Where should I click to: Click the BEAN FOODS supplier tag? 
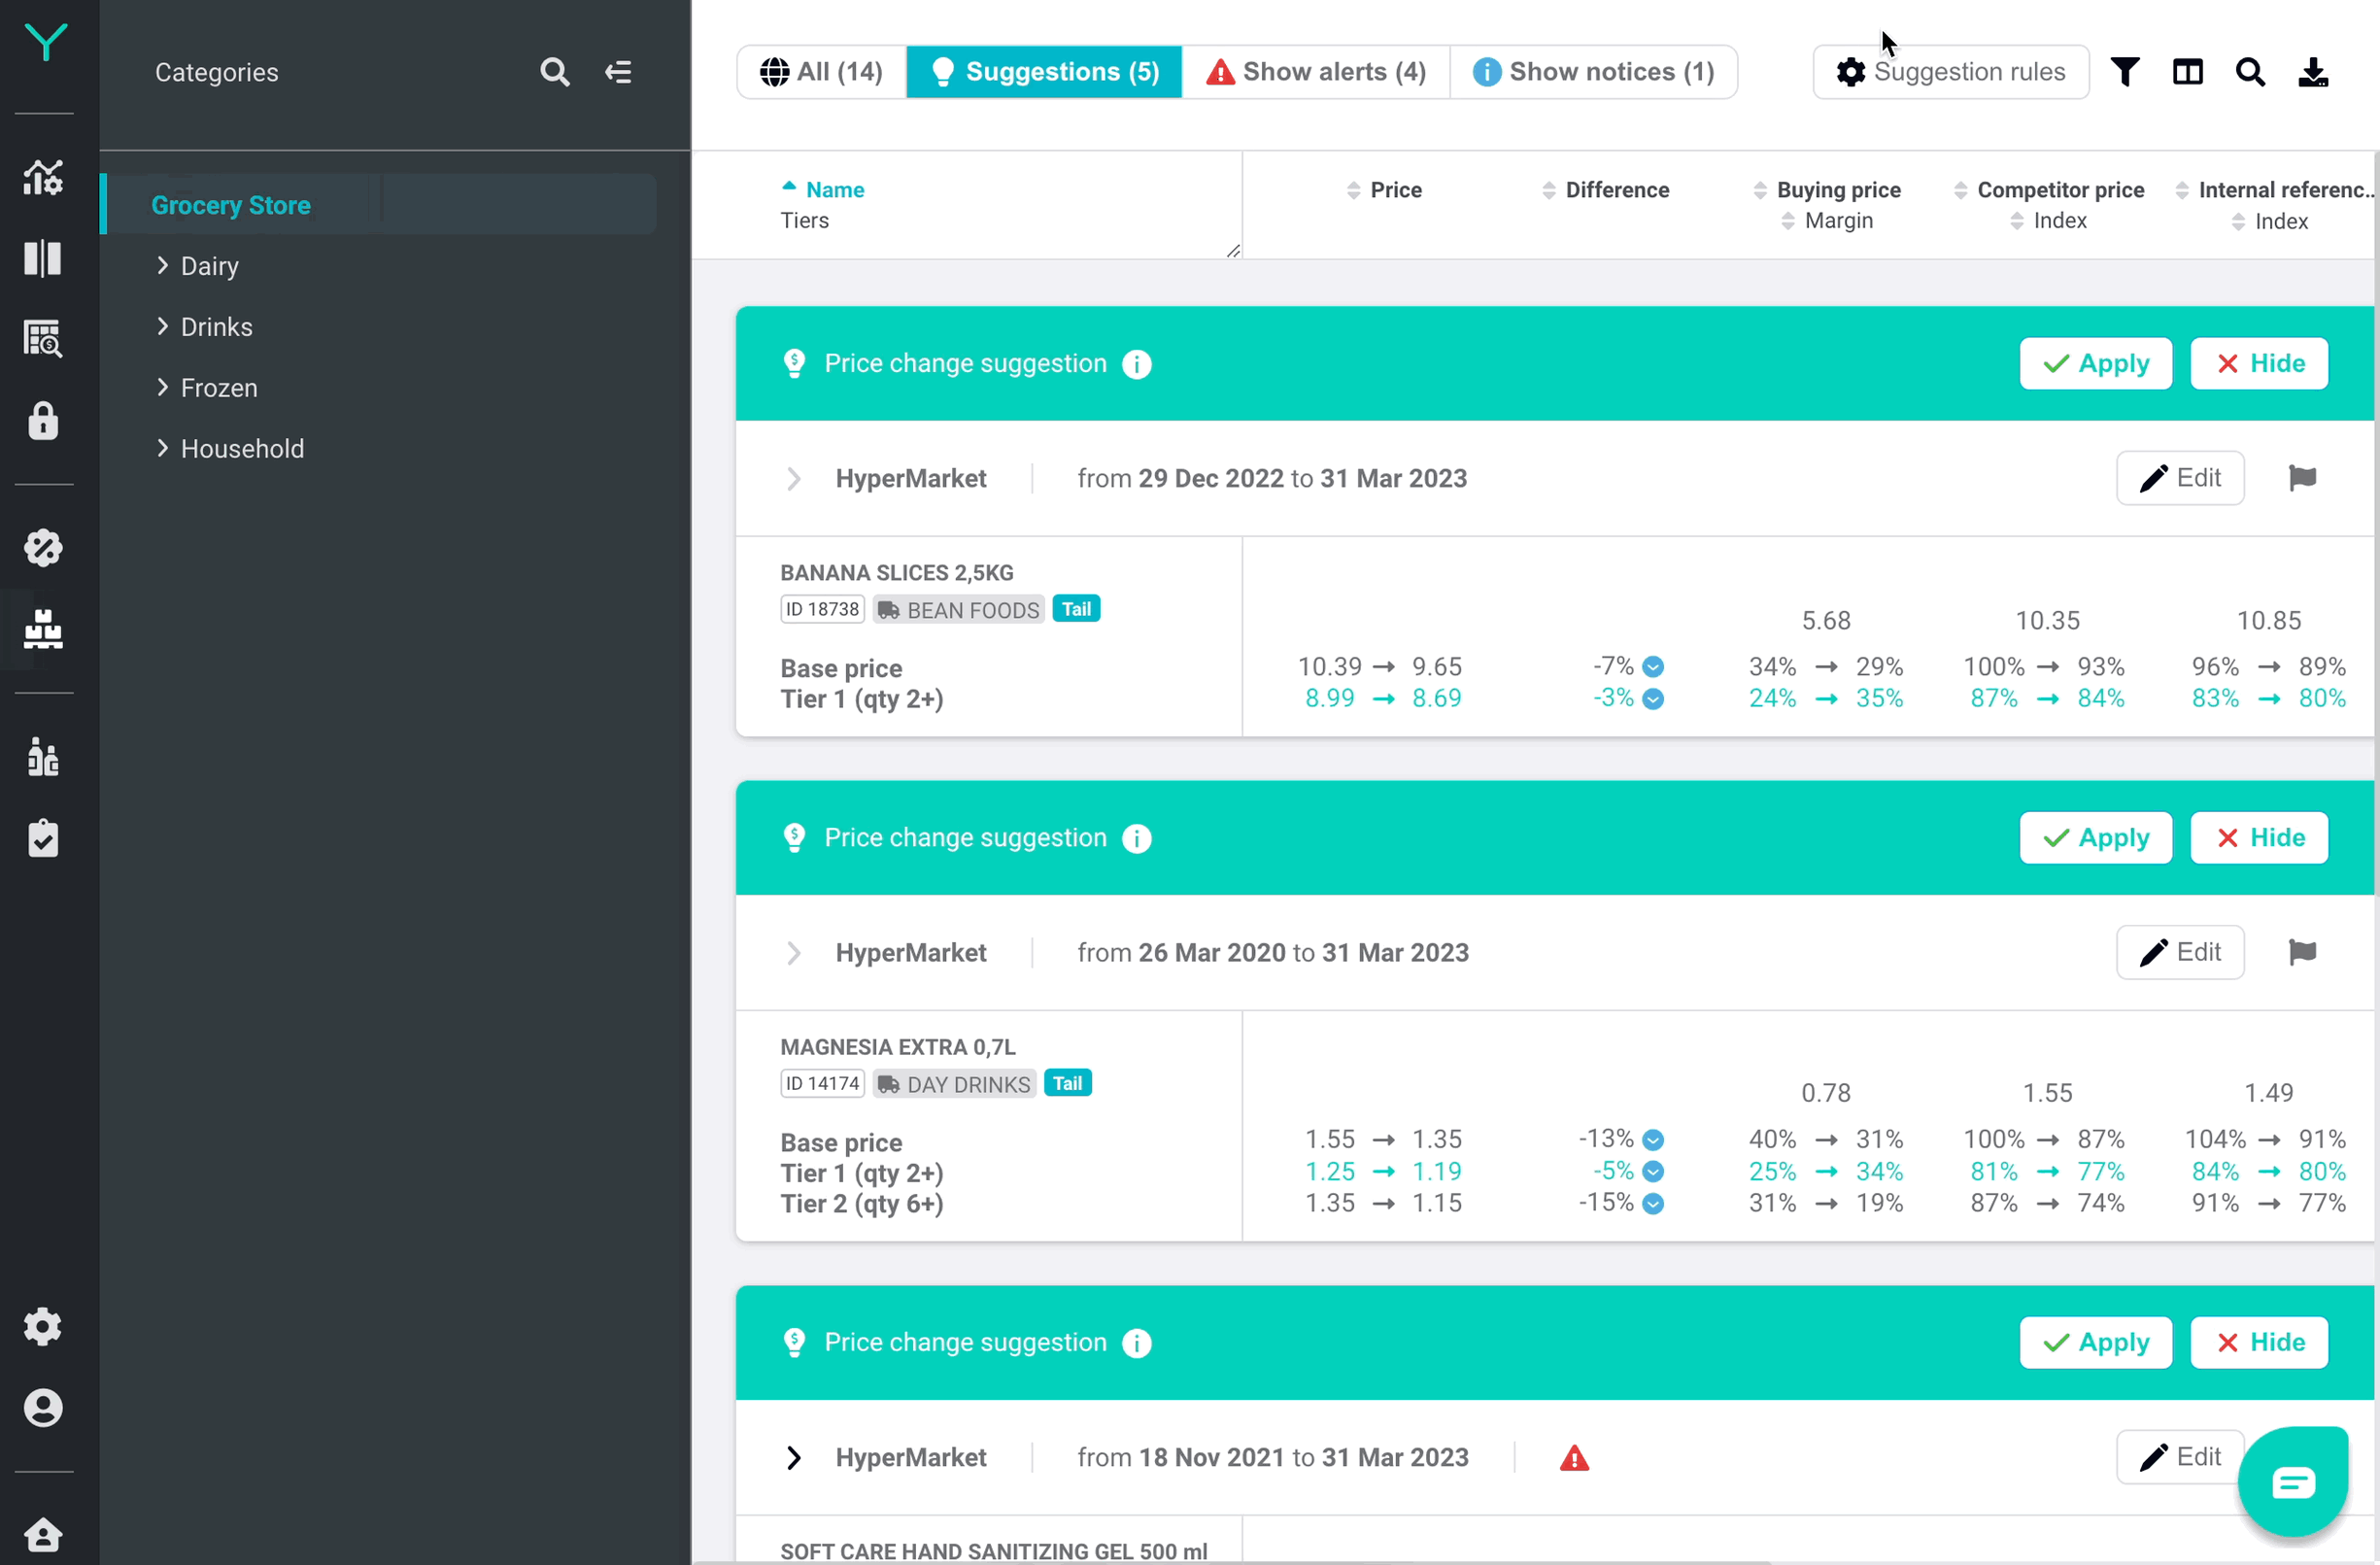(959, 610)
